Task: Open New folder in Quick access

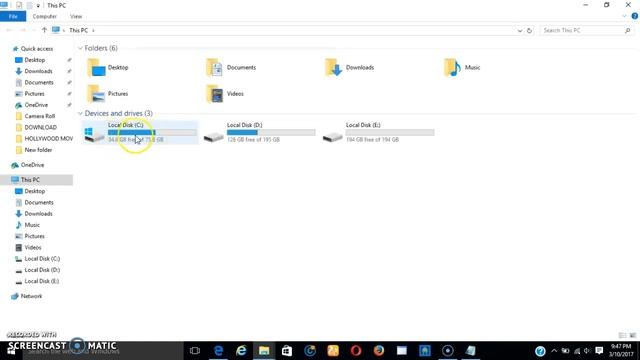Action: 38,150
